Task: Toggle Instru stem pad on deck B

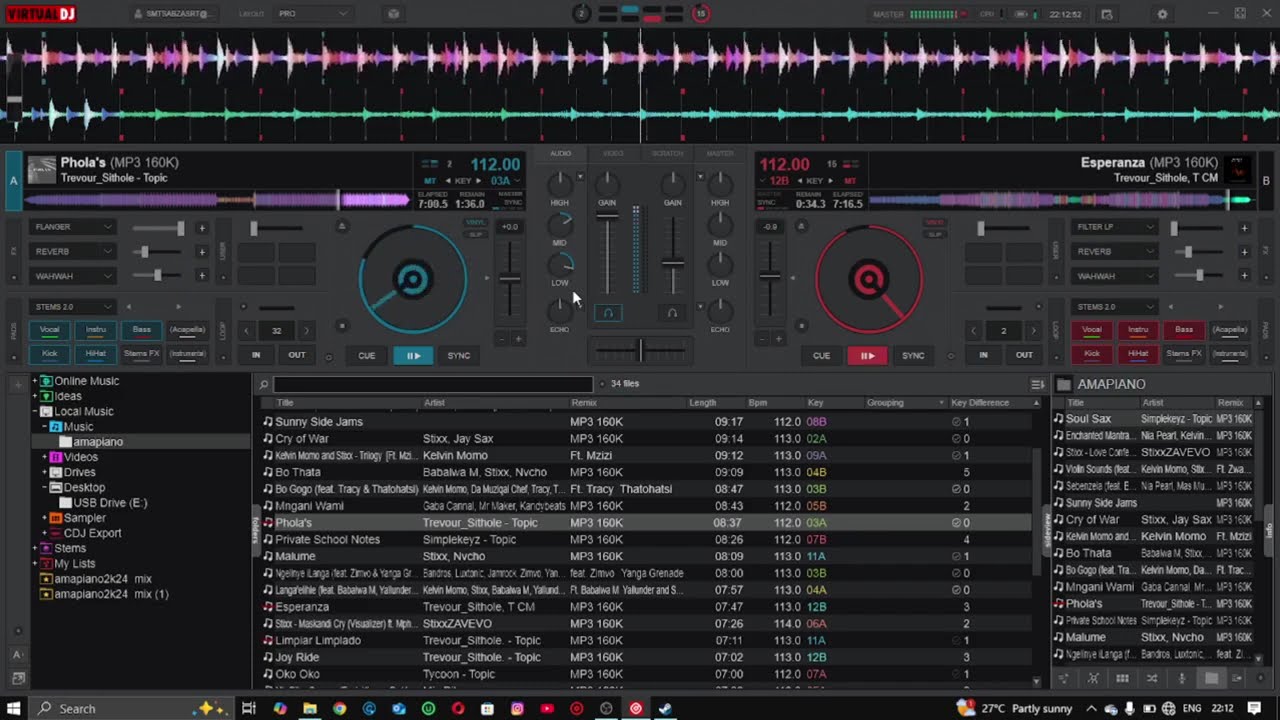Action: click(1138, 330)
